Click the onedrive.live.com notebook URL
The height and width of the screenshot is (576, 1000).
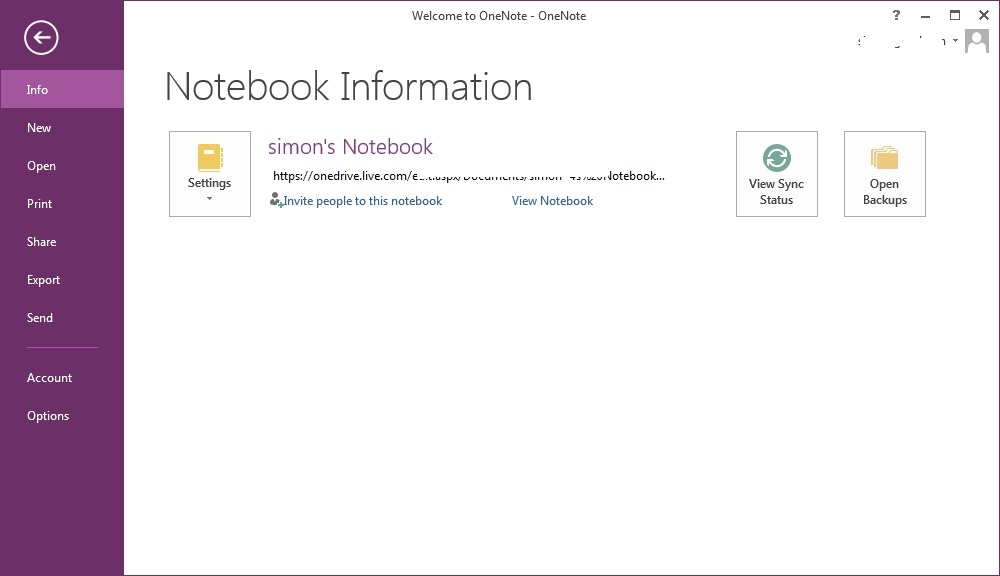point(469,176)
